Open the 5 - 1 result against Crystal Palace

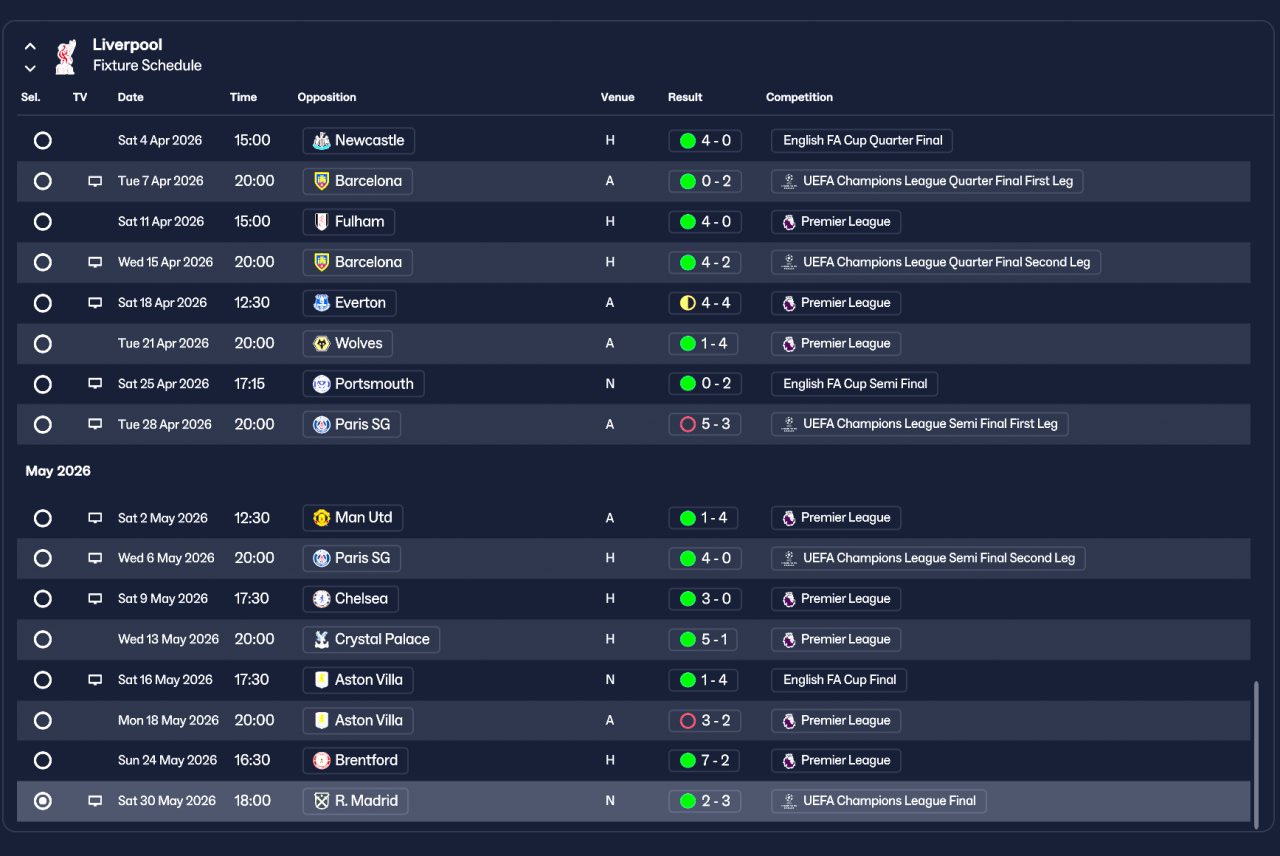pos(705,639)
